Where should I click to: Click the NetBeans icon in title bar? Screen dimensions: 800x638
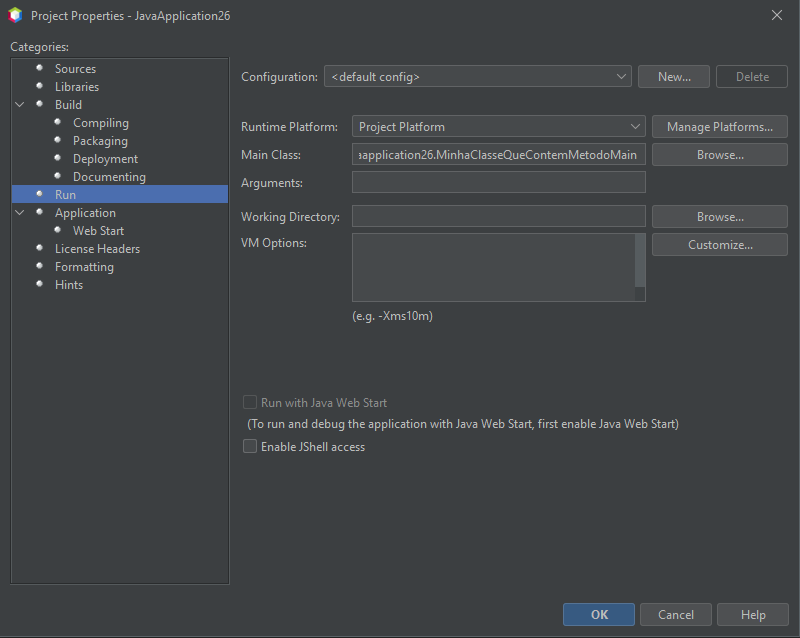15,15
